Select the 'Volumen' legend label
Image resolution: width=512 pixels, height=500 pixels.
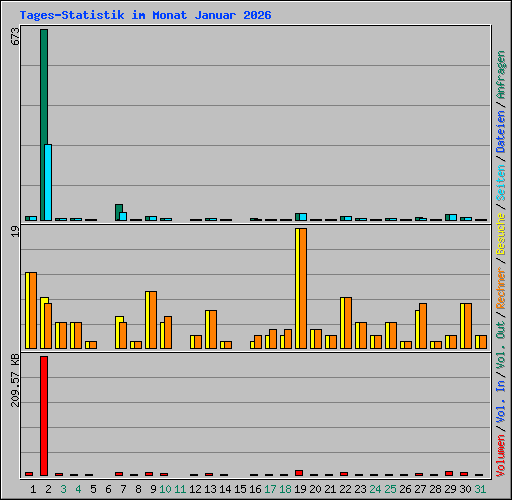point(501,455)
